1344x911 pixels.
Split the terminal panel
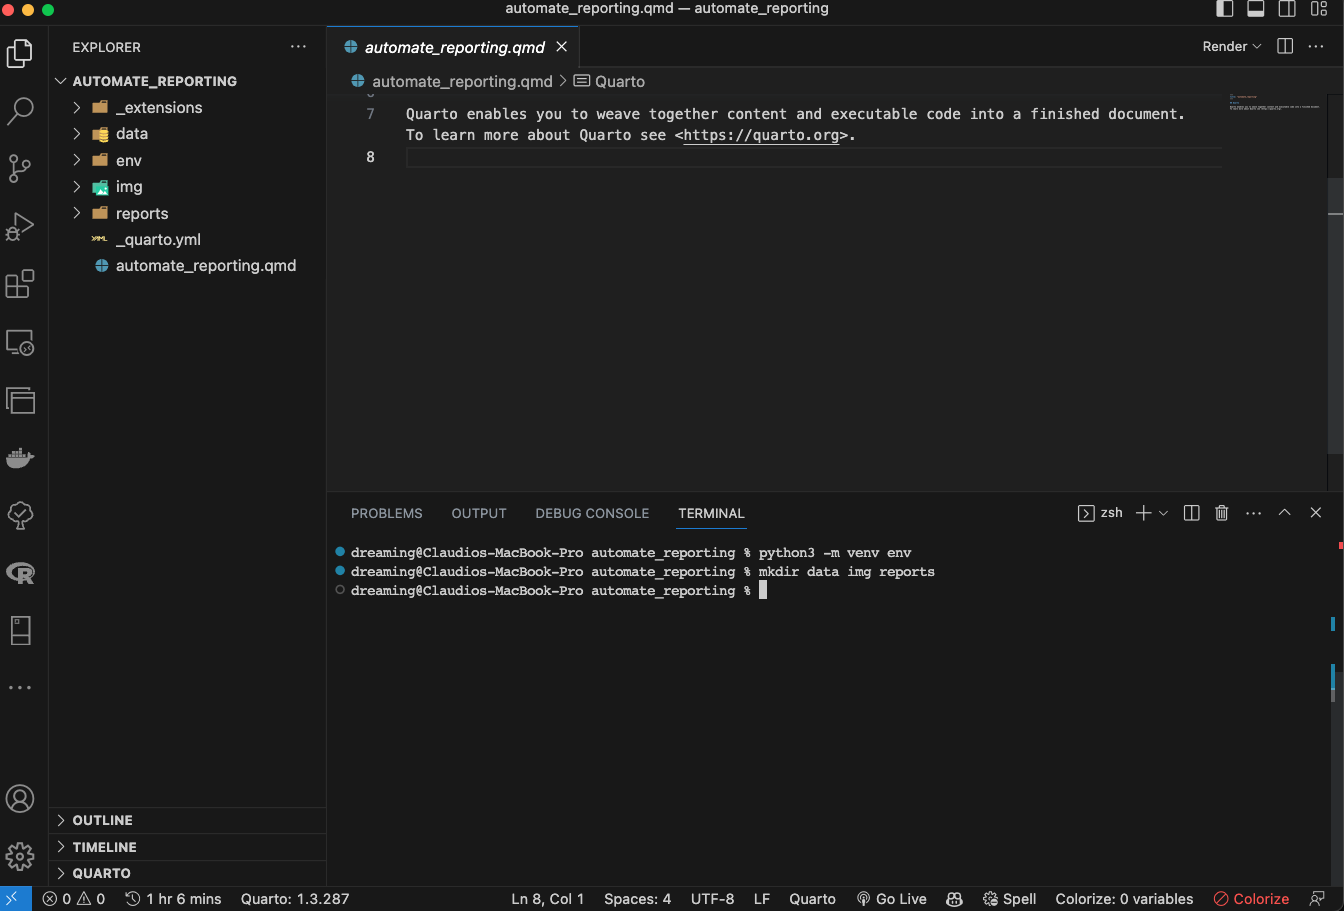(1191, 513)
